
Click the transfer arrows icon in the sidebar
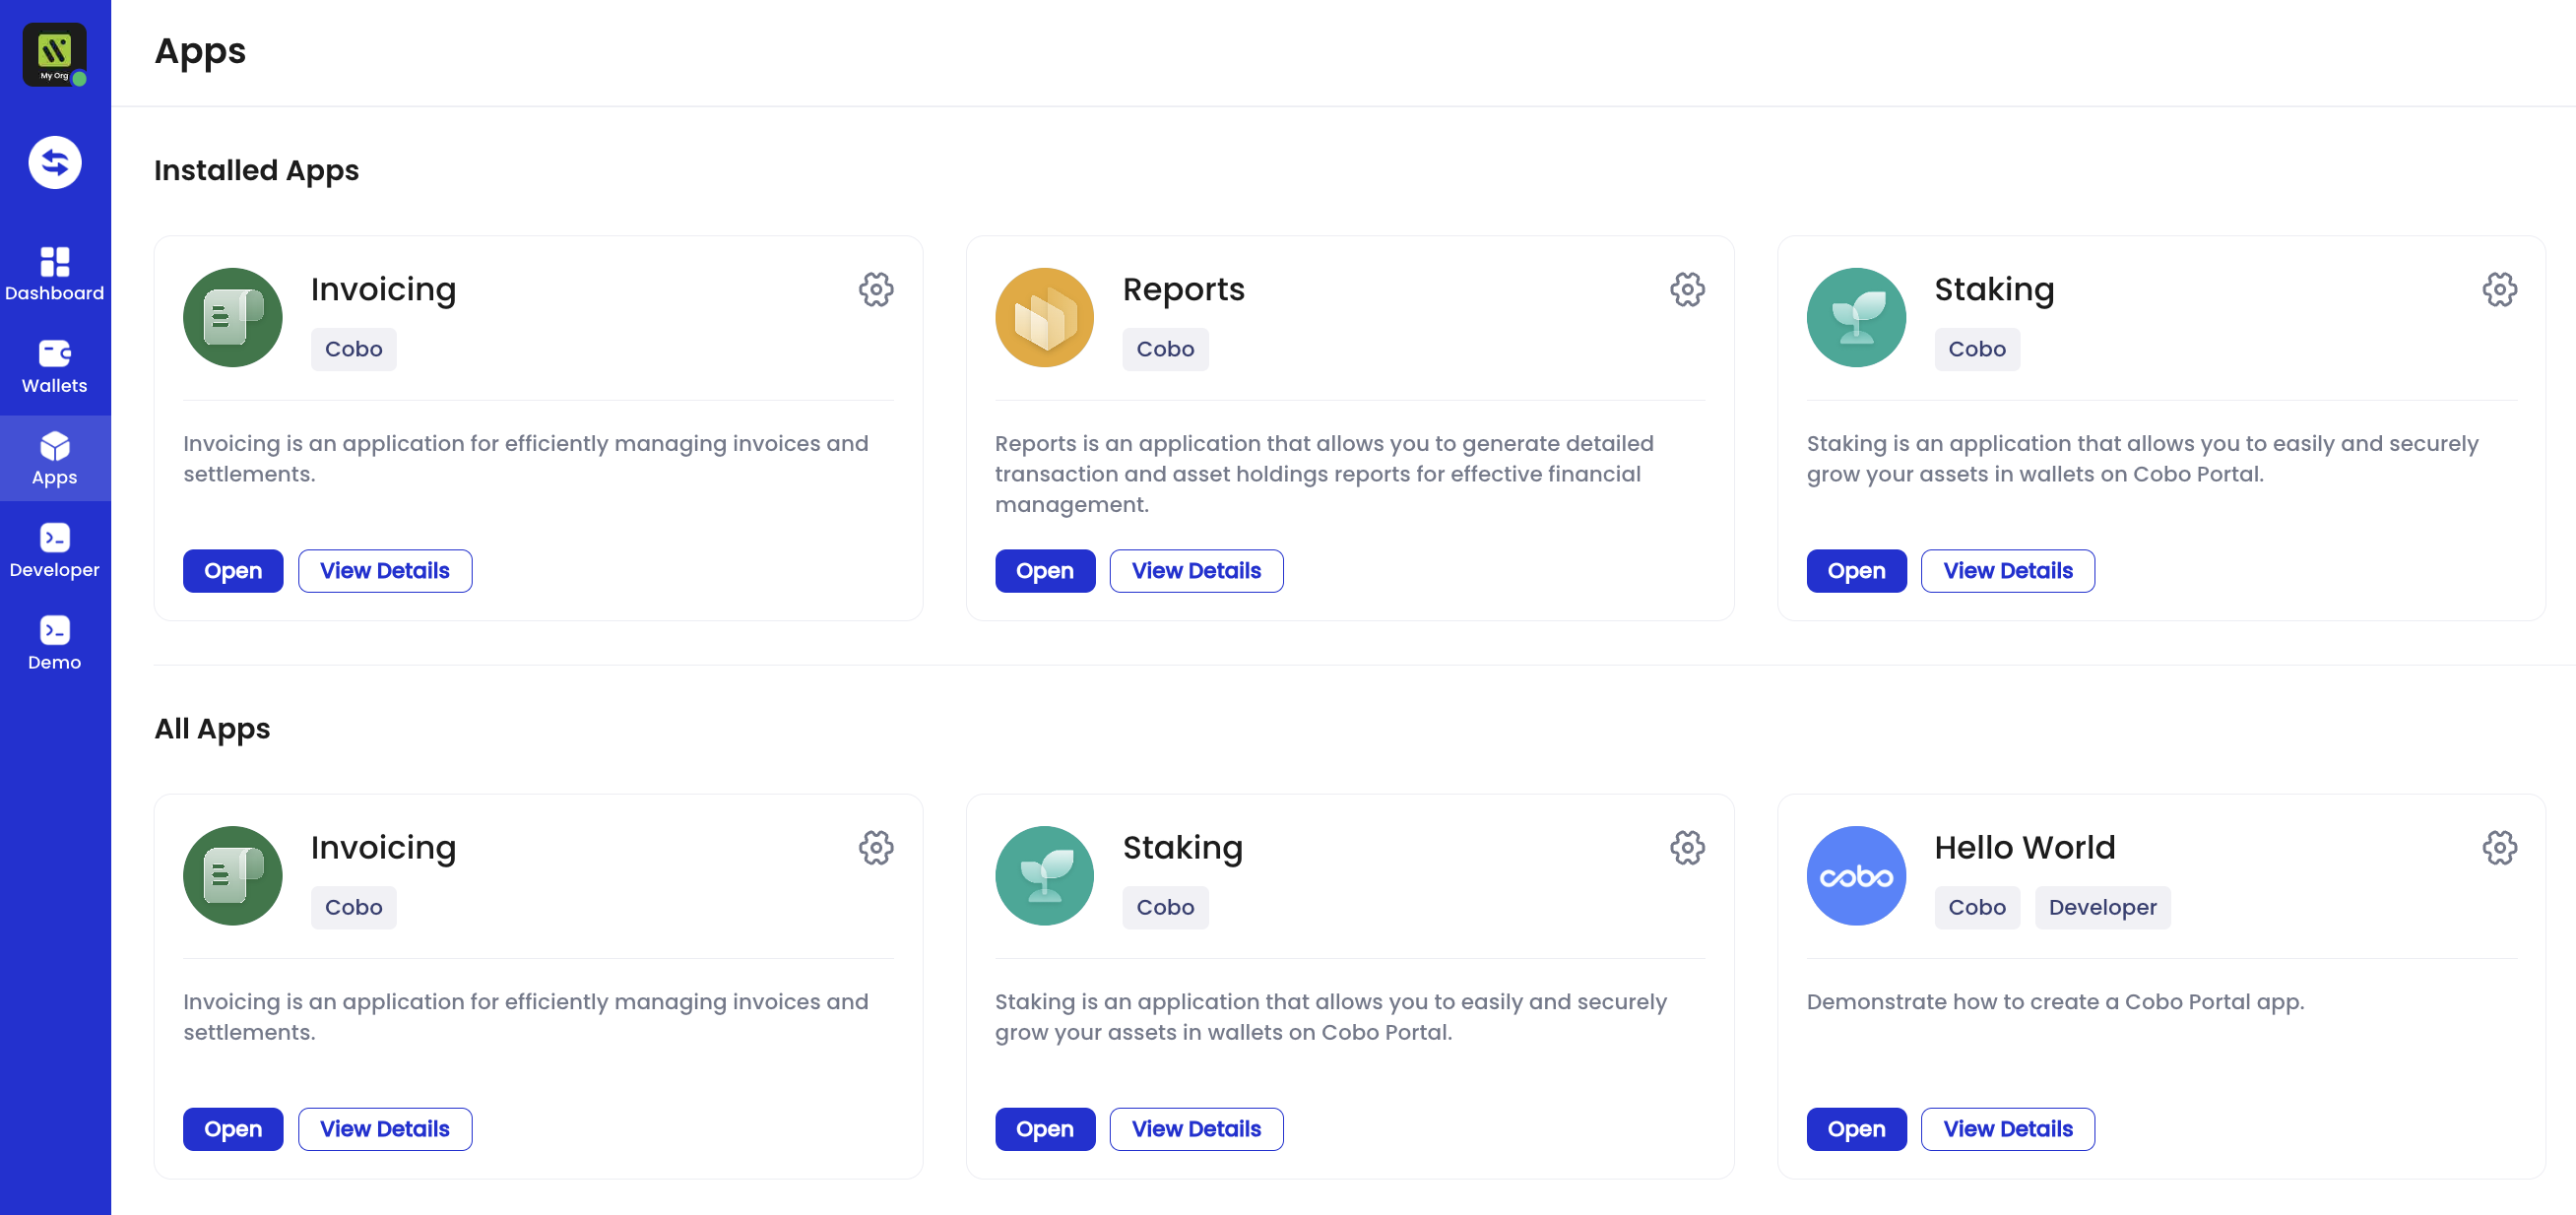point(54,162)
